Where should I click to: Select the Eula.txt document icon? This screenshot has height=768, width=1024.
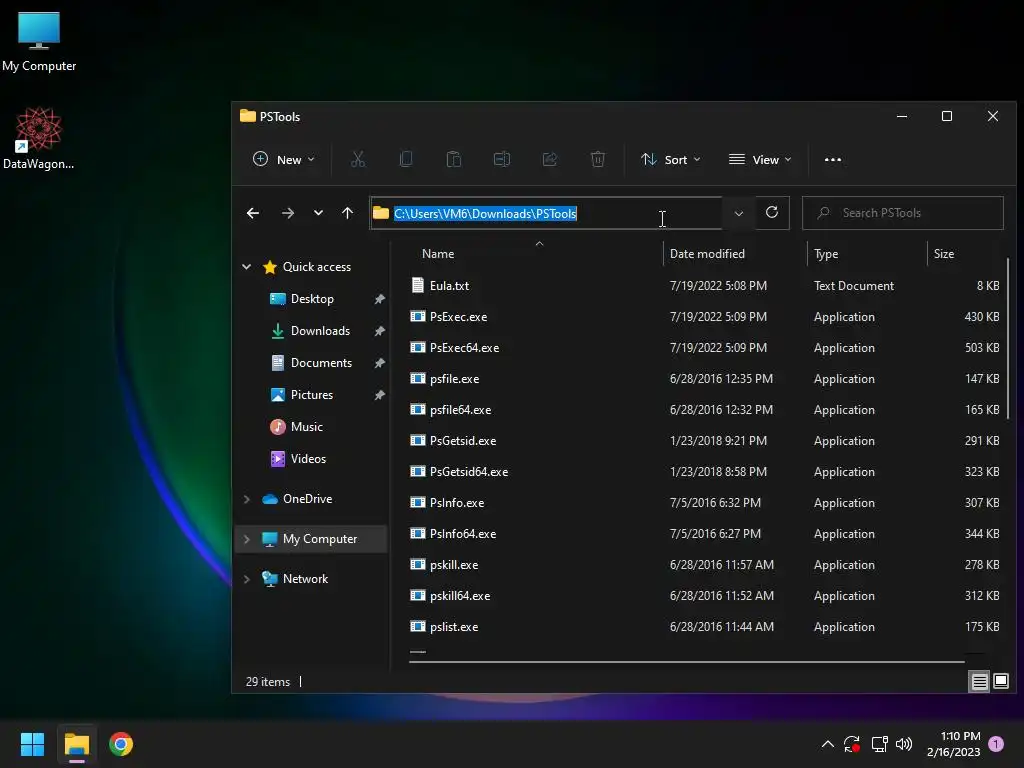click(418, 285)
